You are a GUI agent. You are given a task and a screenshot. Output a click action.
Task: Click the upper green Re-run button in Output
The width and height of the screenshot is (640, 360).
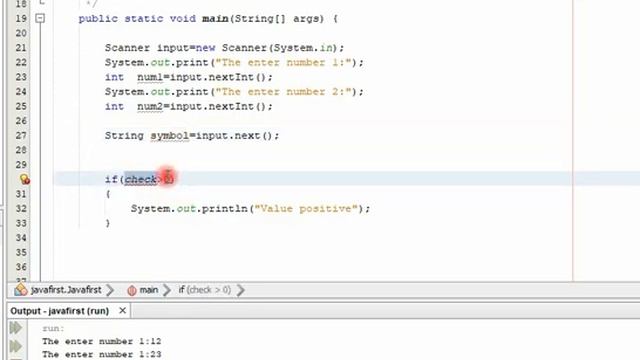(16, 327)
